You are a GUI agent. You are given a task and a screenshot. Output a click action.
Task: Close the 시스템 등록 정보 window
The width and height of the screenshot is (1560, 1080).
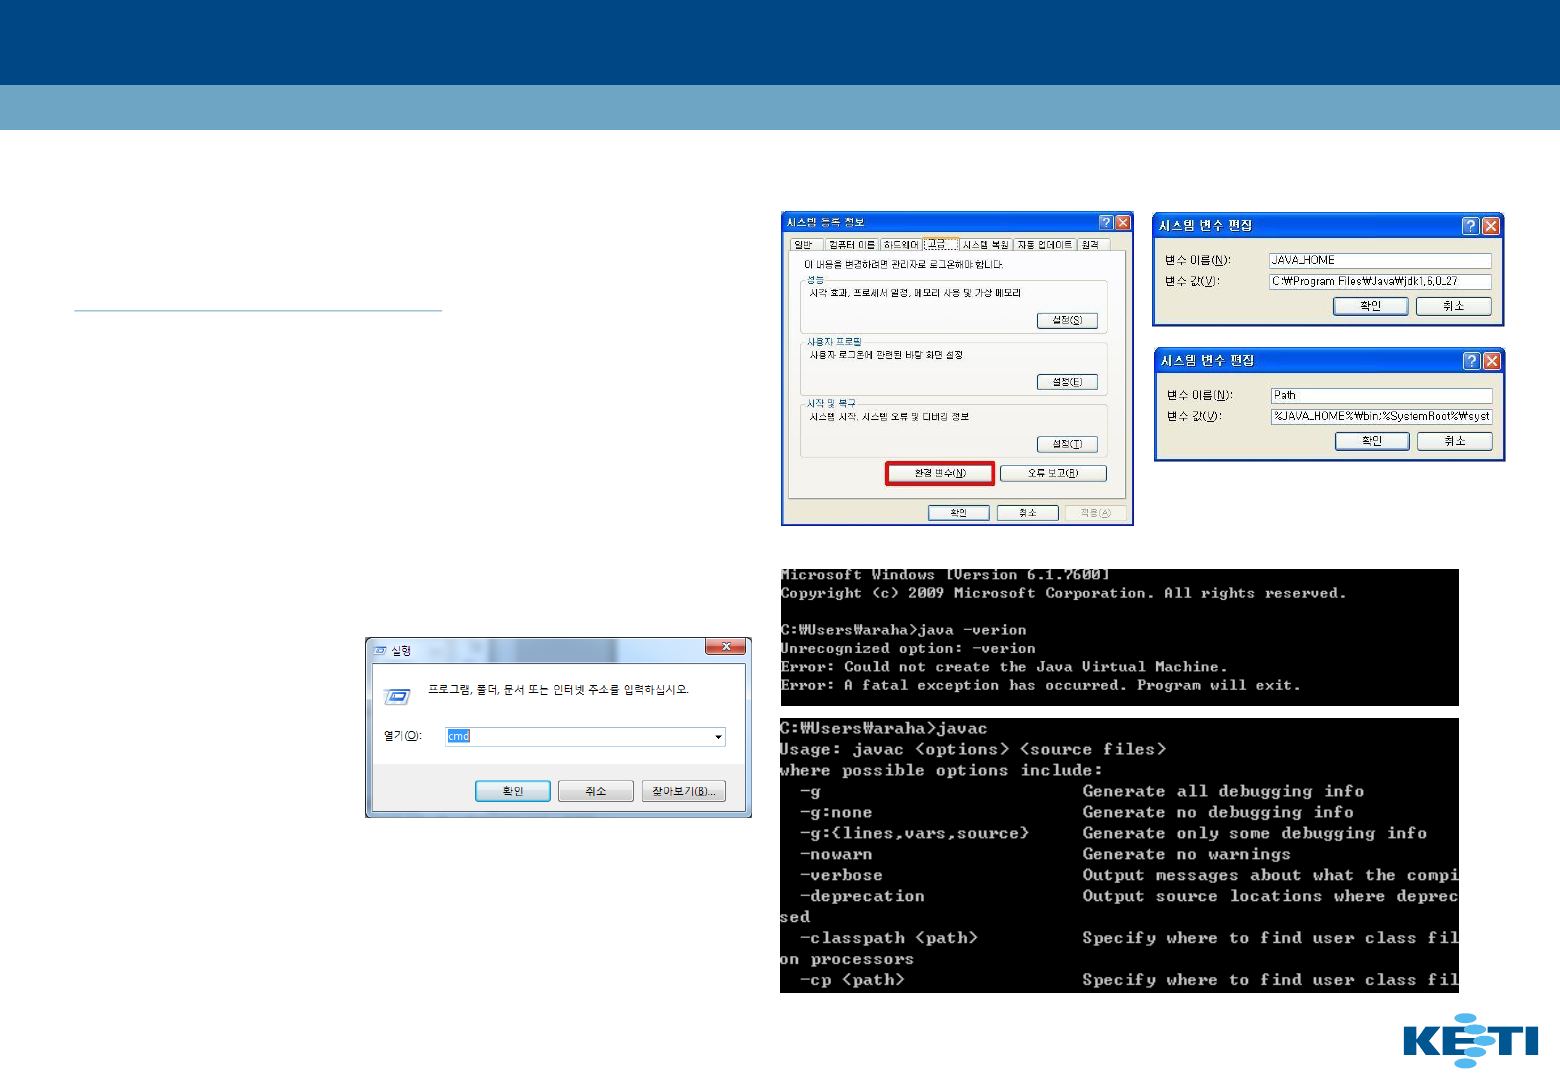1123,222
